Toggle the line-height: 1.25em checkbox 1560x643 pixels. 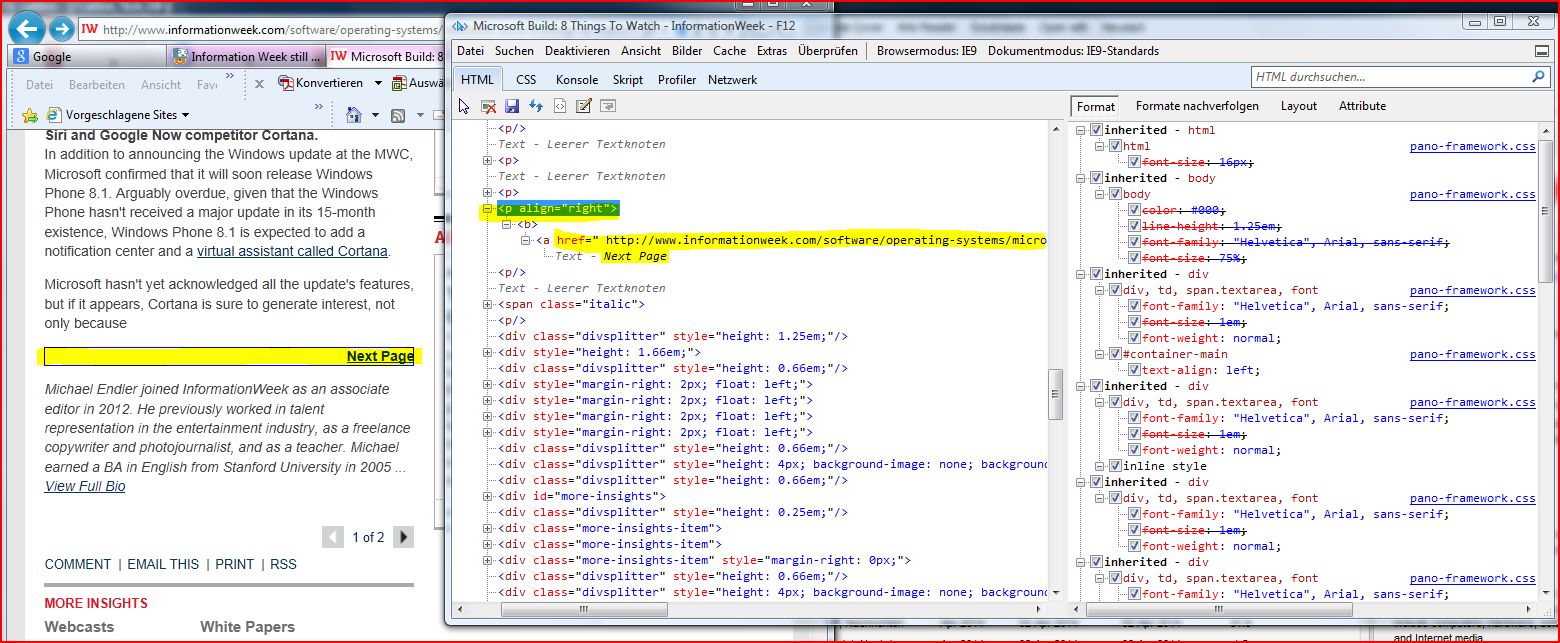(1133, 226)
